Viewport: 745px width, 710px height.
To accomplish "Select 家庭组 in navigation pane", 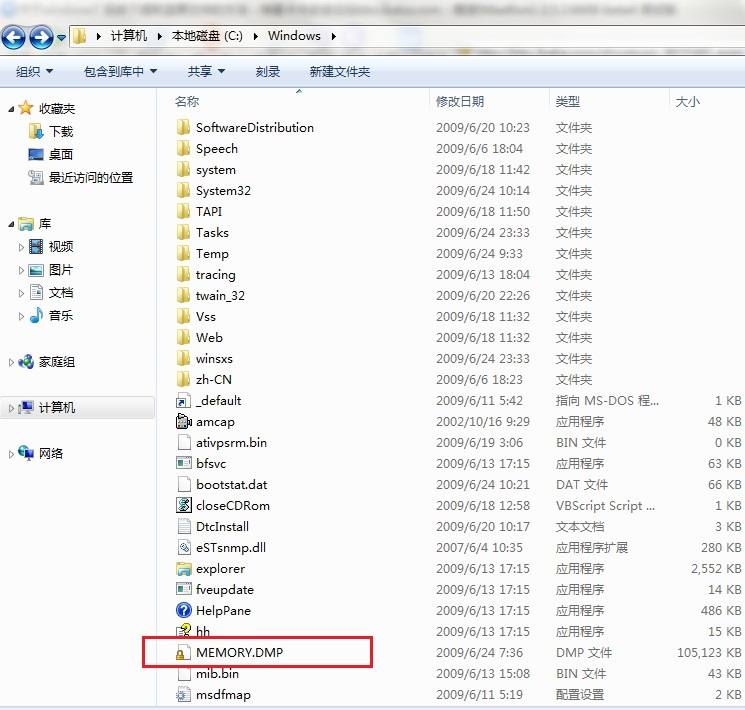I will pyautogui.click(x=57, y=362).
